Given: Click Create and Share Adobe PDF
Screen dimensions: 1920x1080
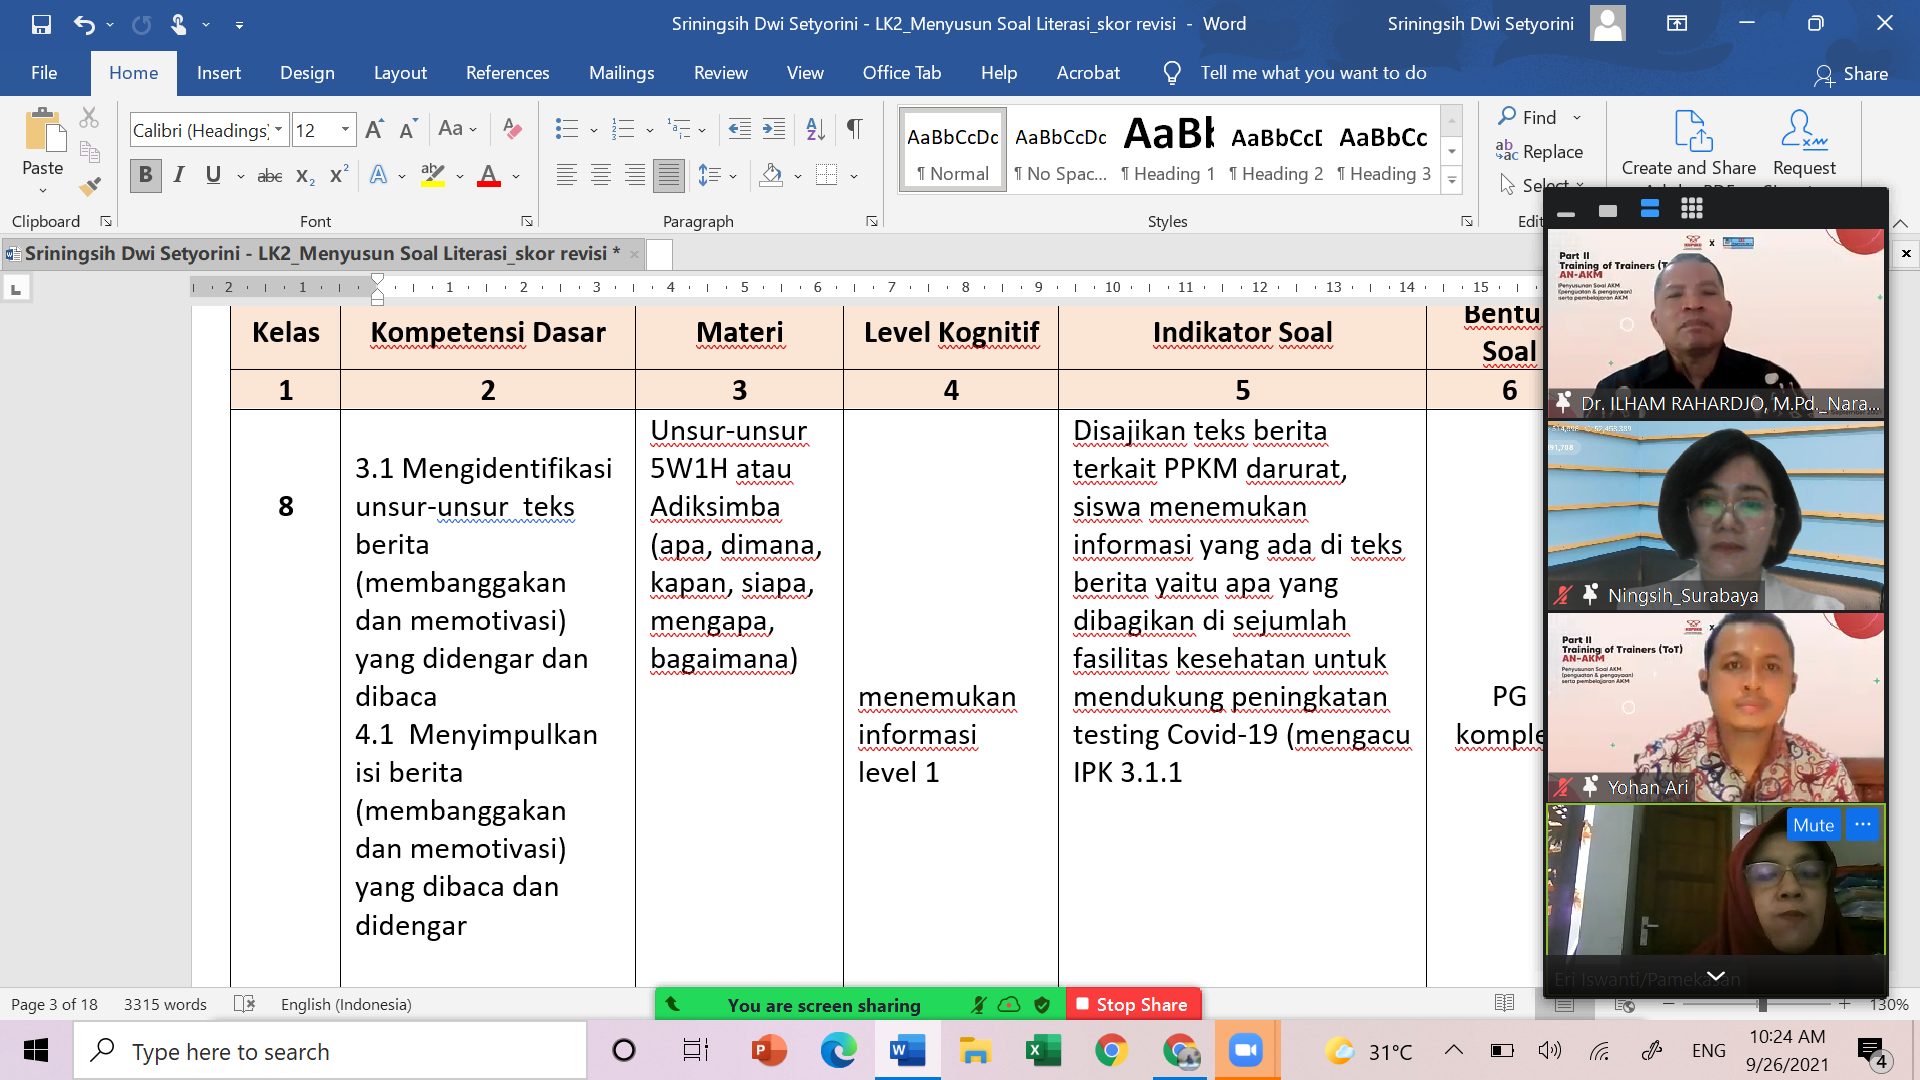Looking at the screenshot, I should (x=1689, y=146).
